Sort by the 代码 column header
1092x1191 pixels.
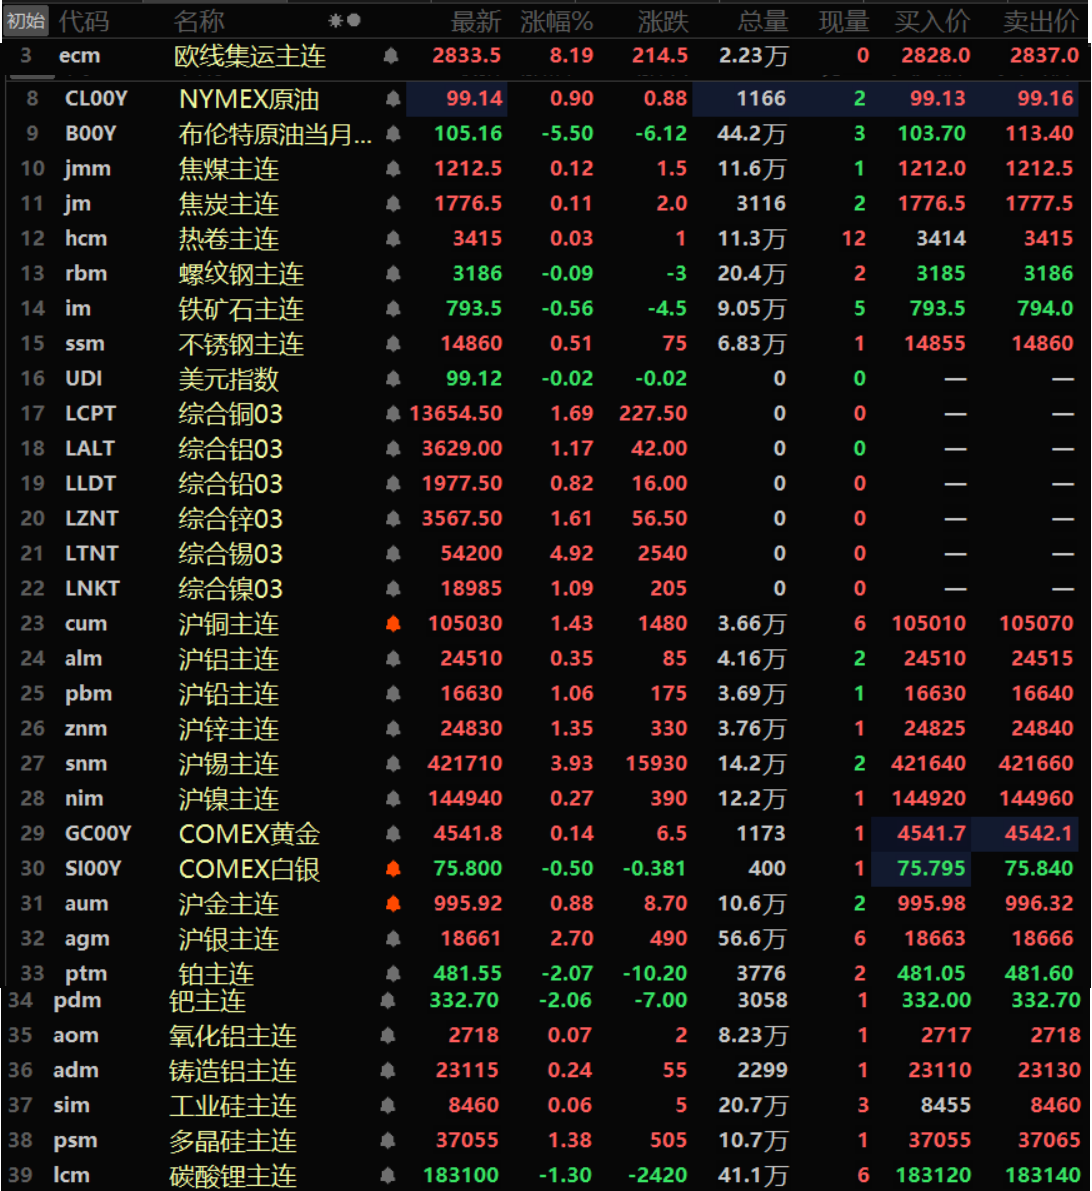coord(84,21)
